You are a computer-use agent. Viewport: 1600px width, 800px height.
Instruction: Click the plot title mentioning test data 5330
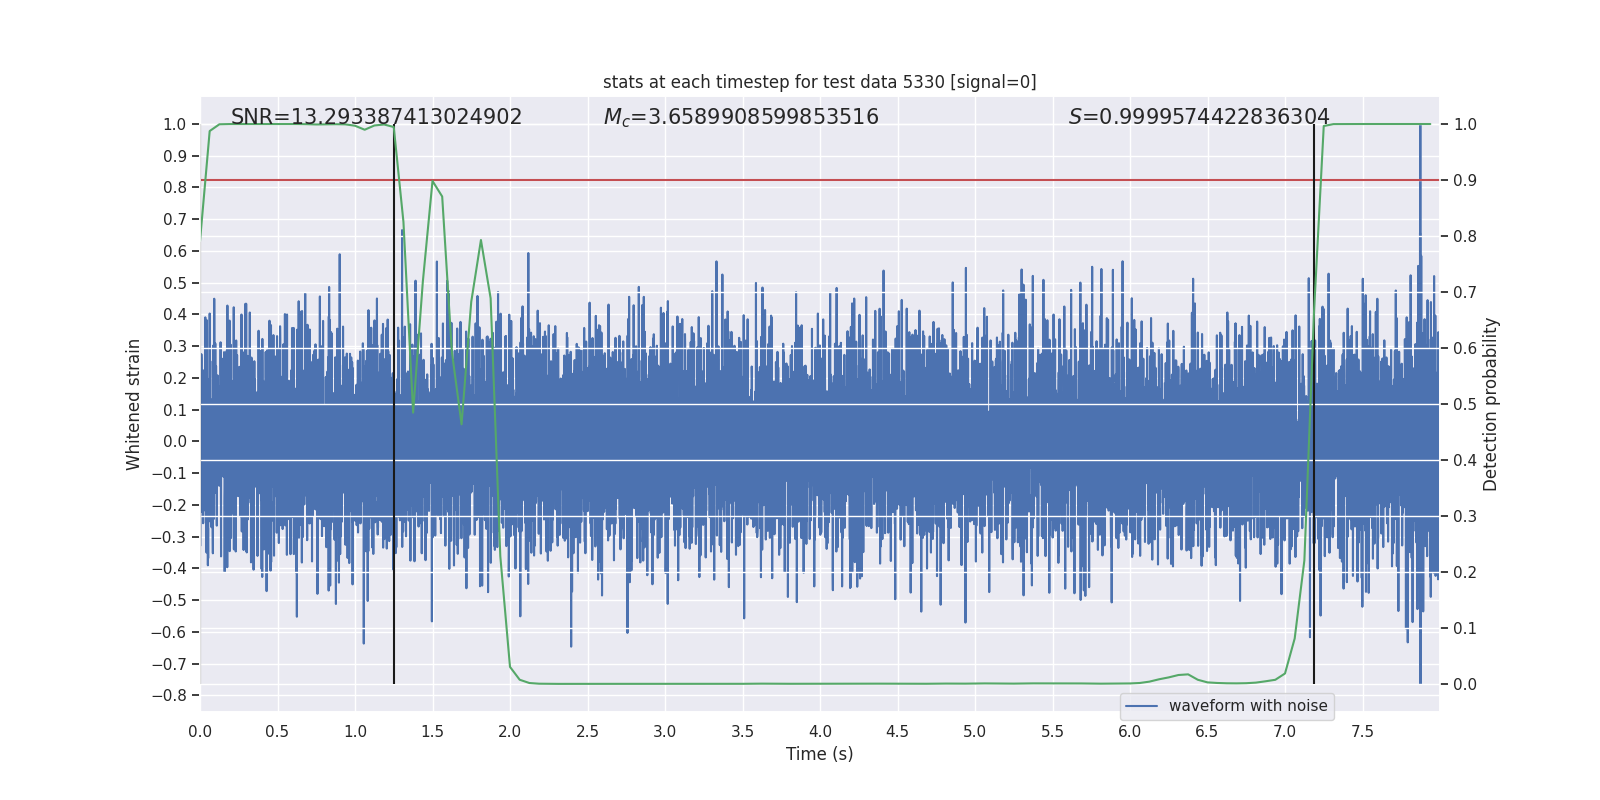[x=819, y=82]
